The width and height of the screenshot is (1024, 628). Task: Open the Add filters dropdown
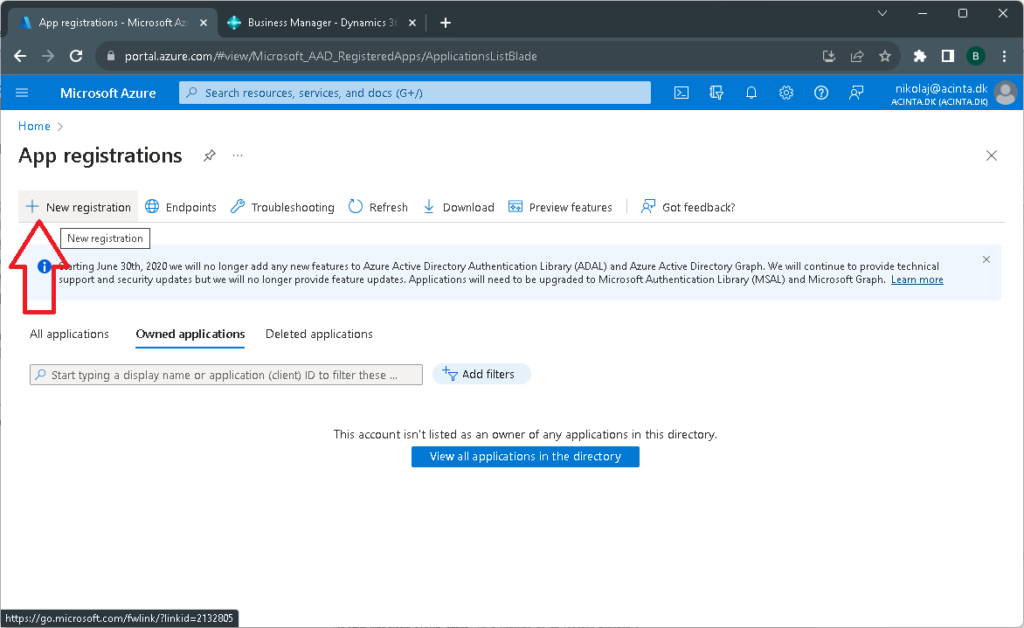pos(481,373)
